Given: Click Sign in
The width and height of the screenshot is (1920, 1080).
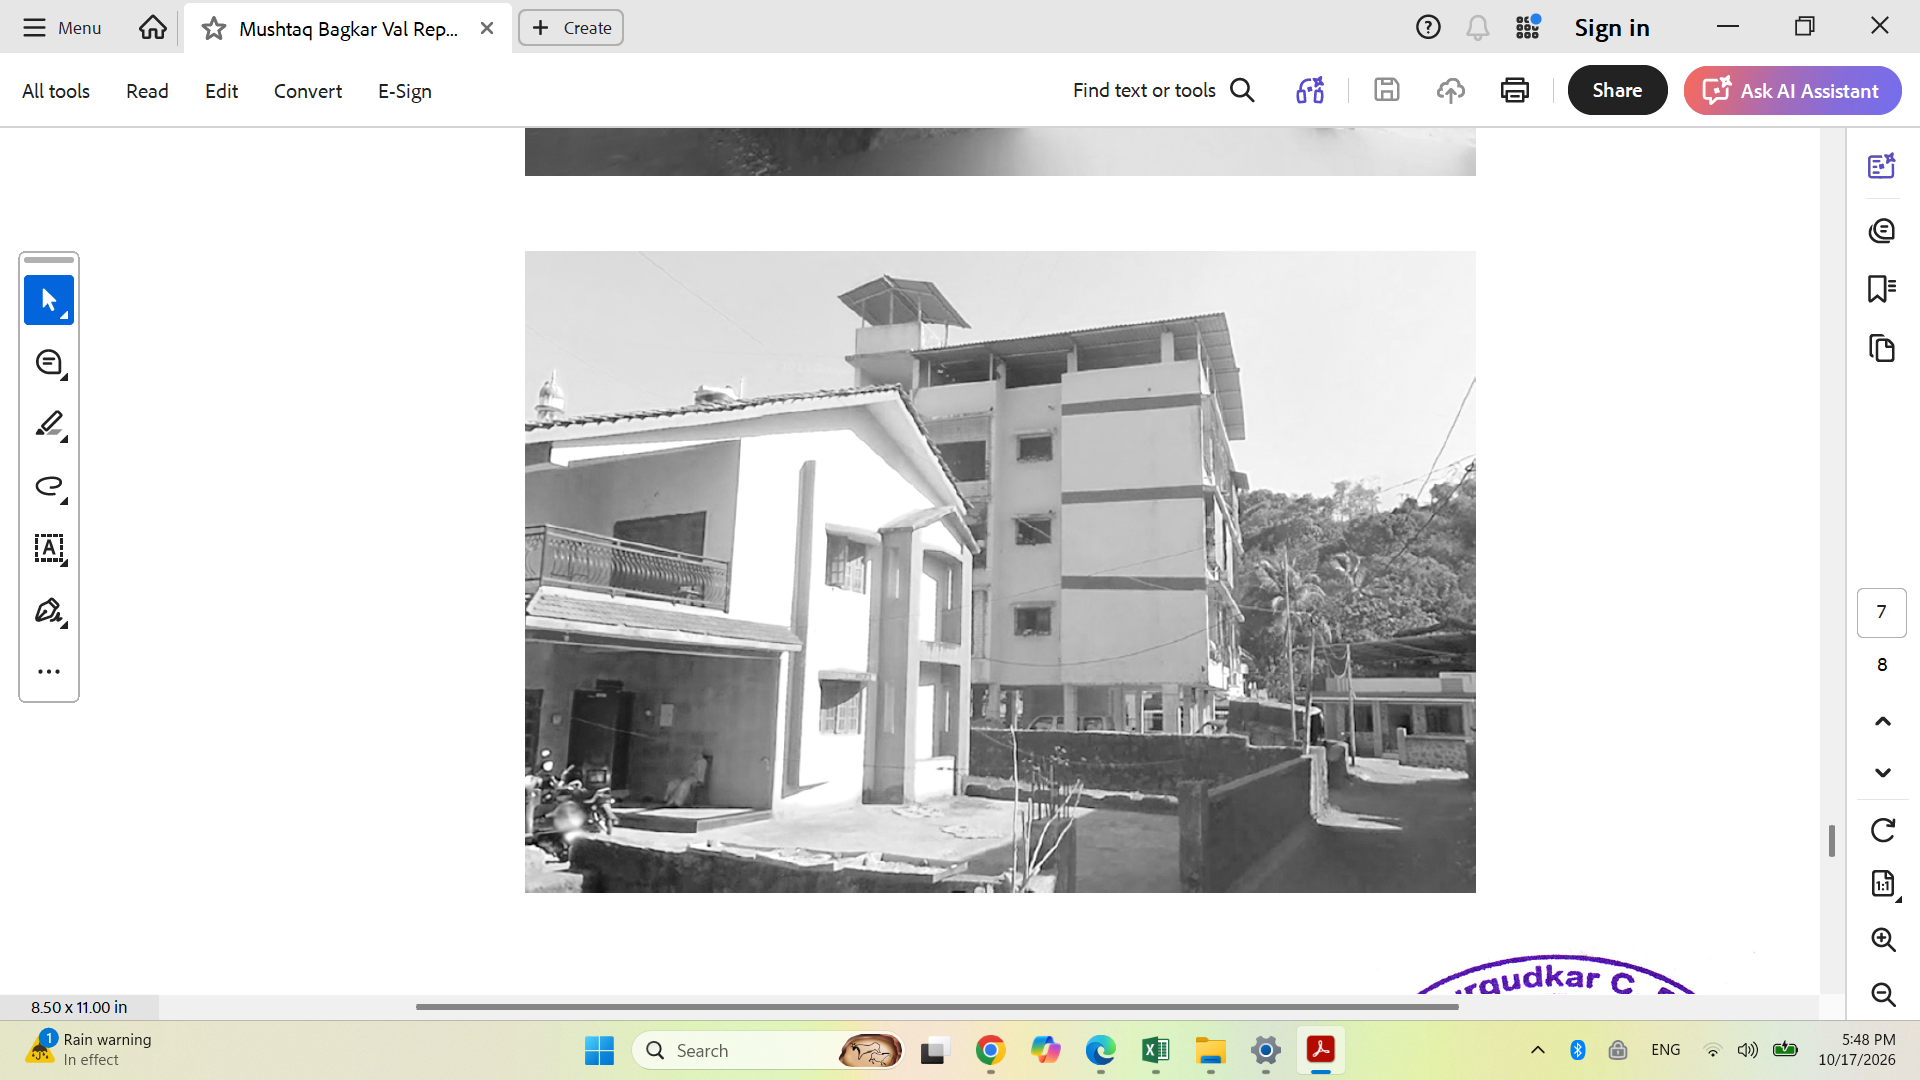Looking at the screenshot, I should point(1611,28).
